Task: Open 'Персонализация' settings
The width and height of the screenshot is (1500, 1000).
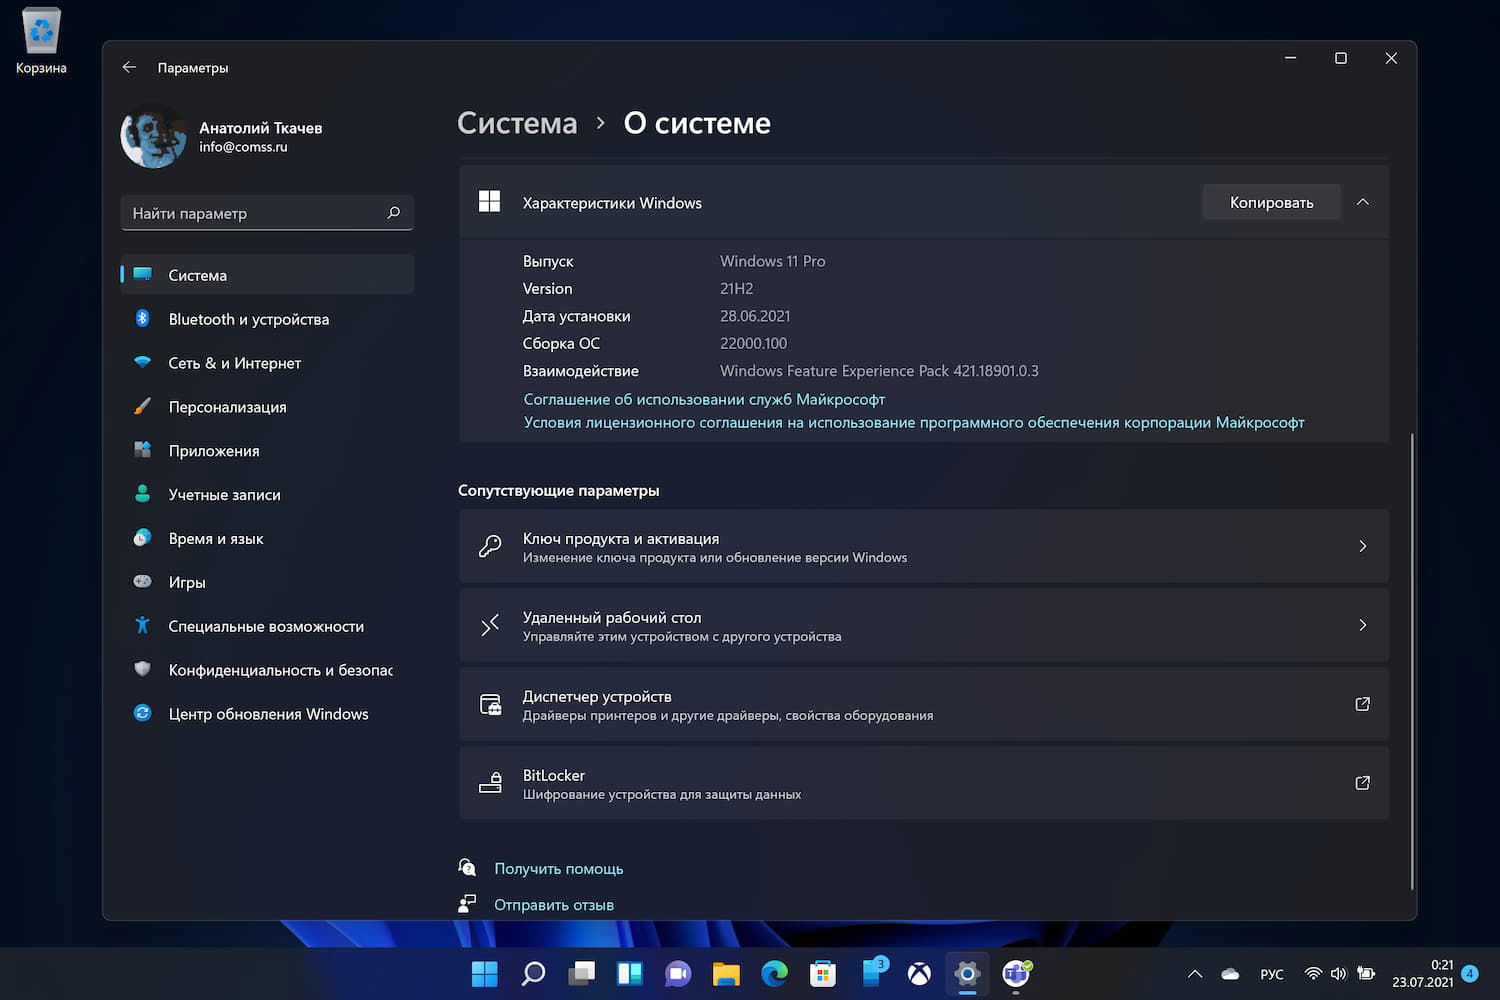Action: click(x=267, y=407)
